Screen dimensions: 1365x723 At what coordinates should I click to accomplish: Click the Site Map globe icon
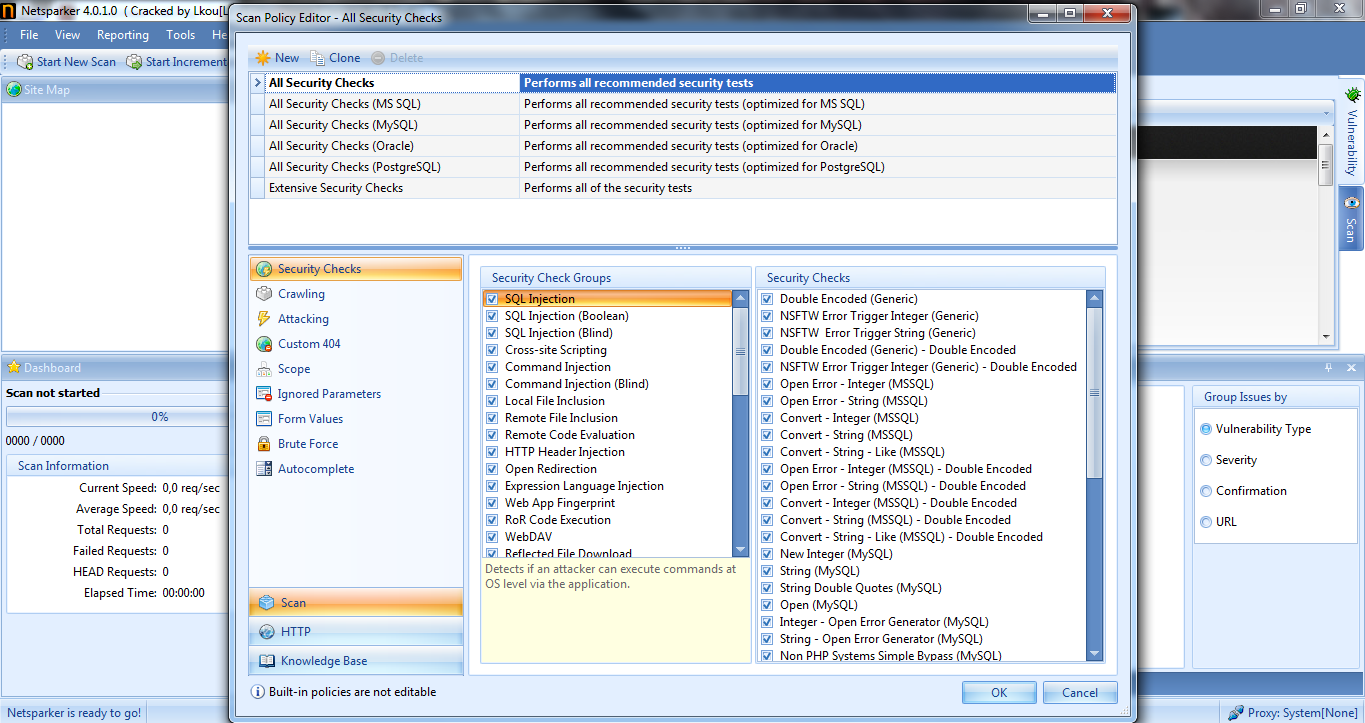(x=14, y=90)
